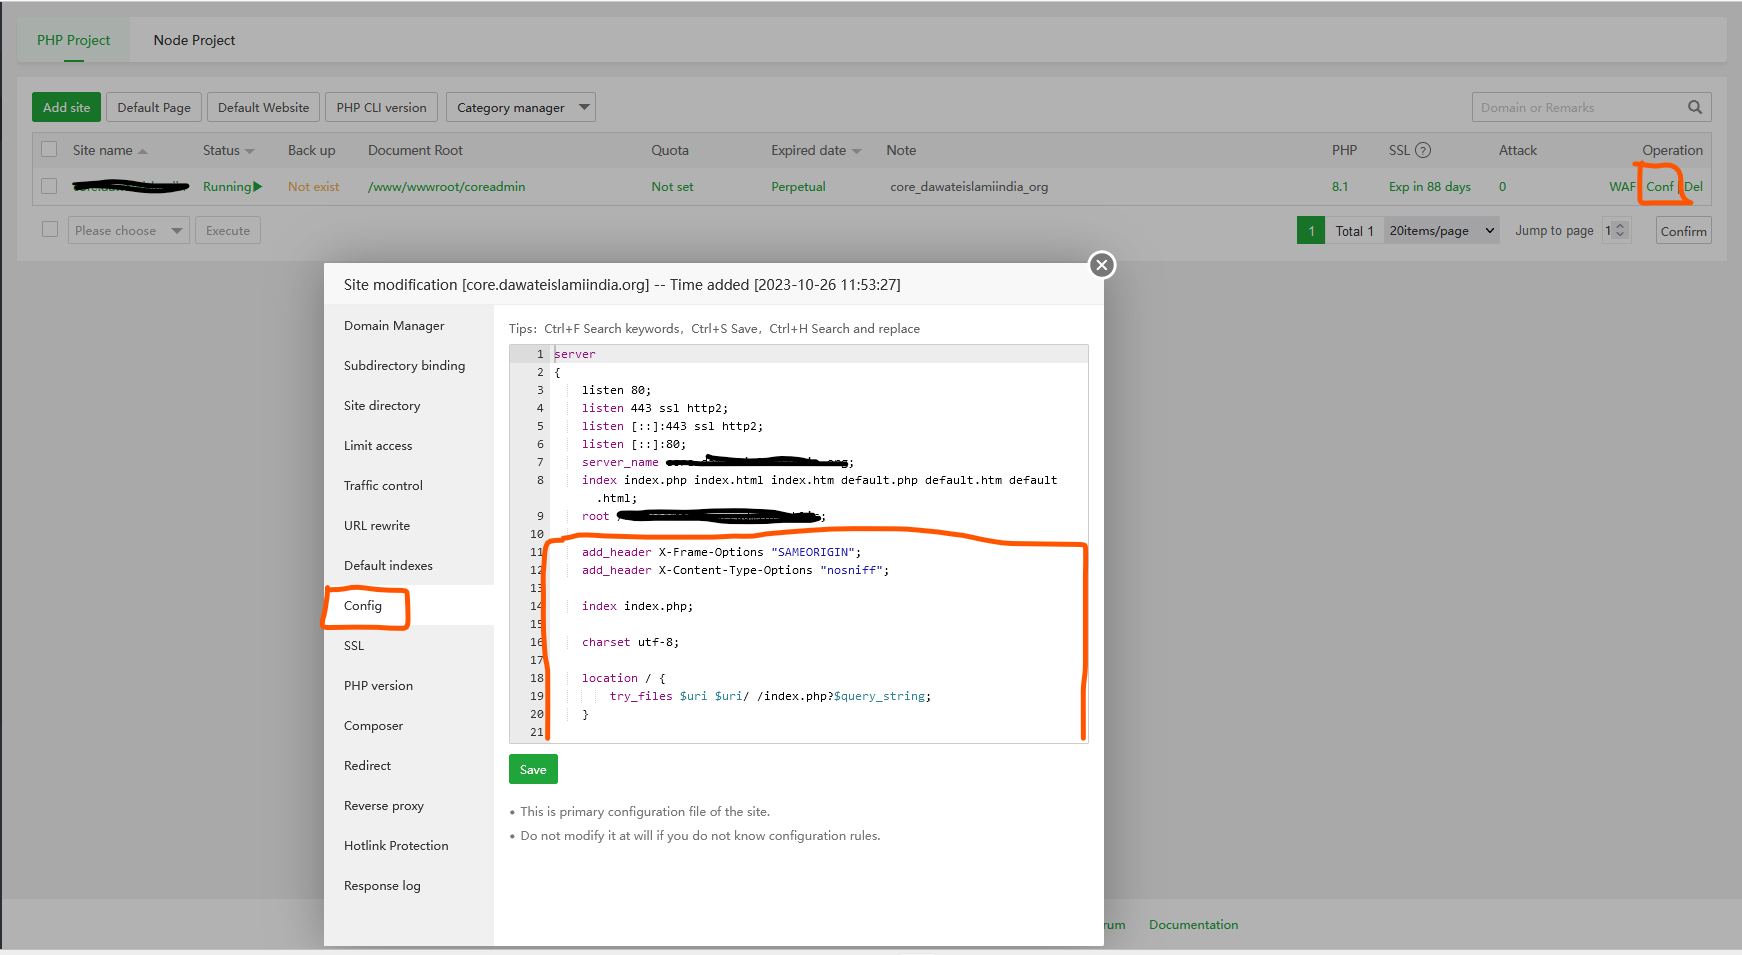Click the Add site button
Screen dimensions: 1742x955
point(66,107)
